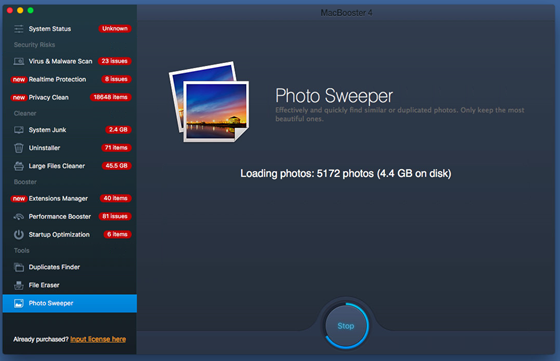Click the Large Files Cleaner label
Screen dimensions: 560x361
[x=57, y=166]
